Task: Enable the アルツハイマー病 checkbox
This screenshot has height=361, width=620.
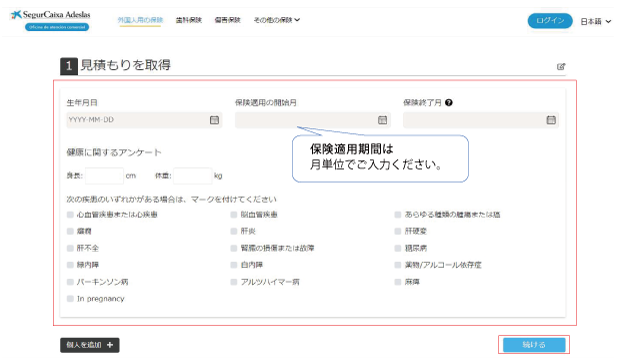Action: 234,282
